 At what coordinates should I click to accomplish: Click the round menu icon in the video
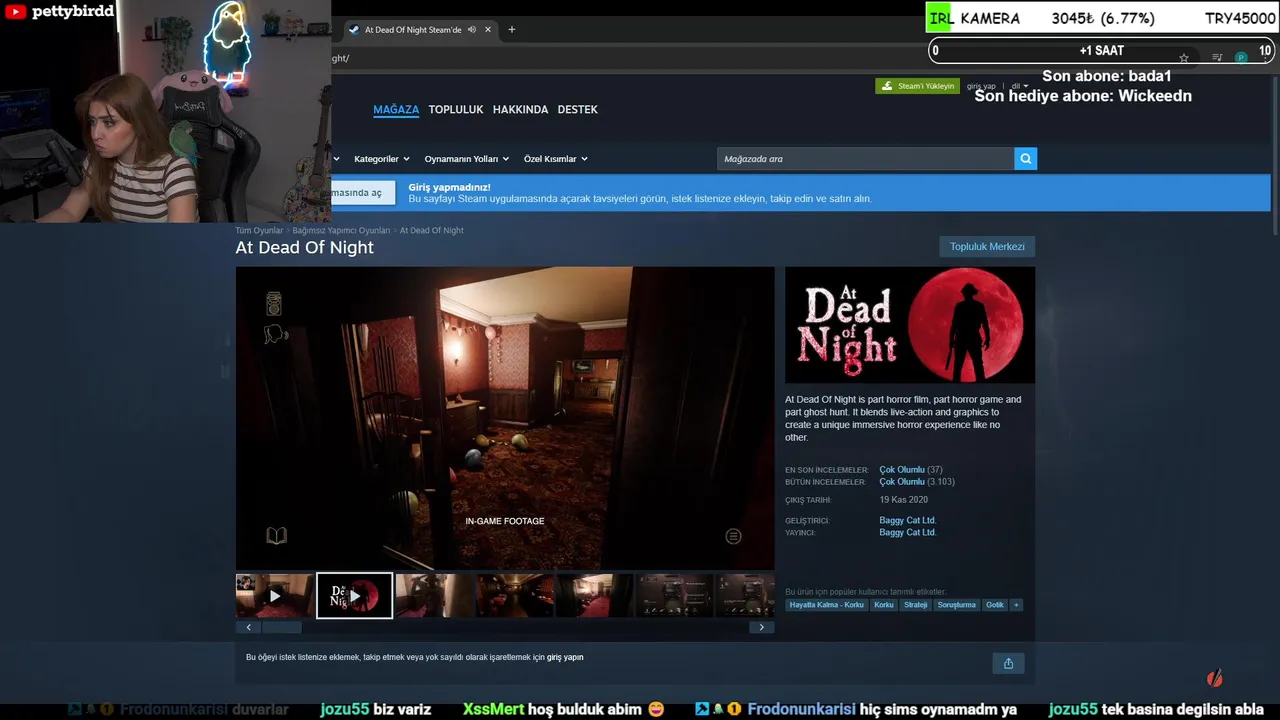733,537
